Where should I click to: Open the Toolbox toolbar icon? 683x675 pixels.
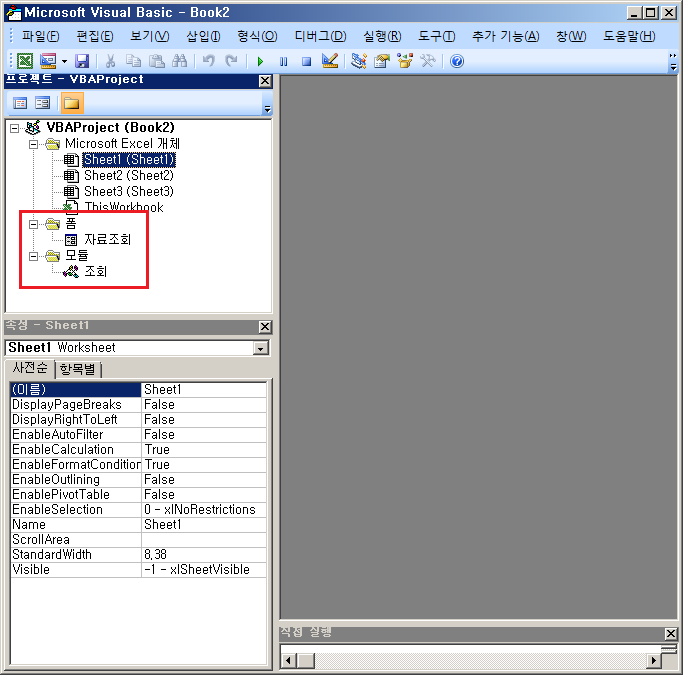428,61
